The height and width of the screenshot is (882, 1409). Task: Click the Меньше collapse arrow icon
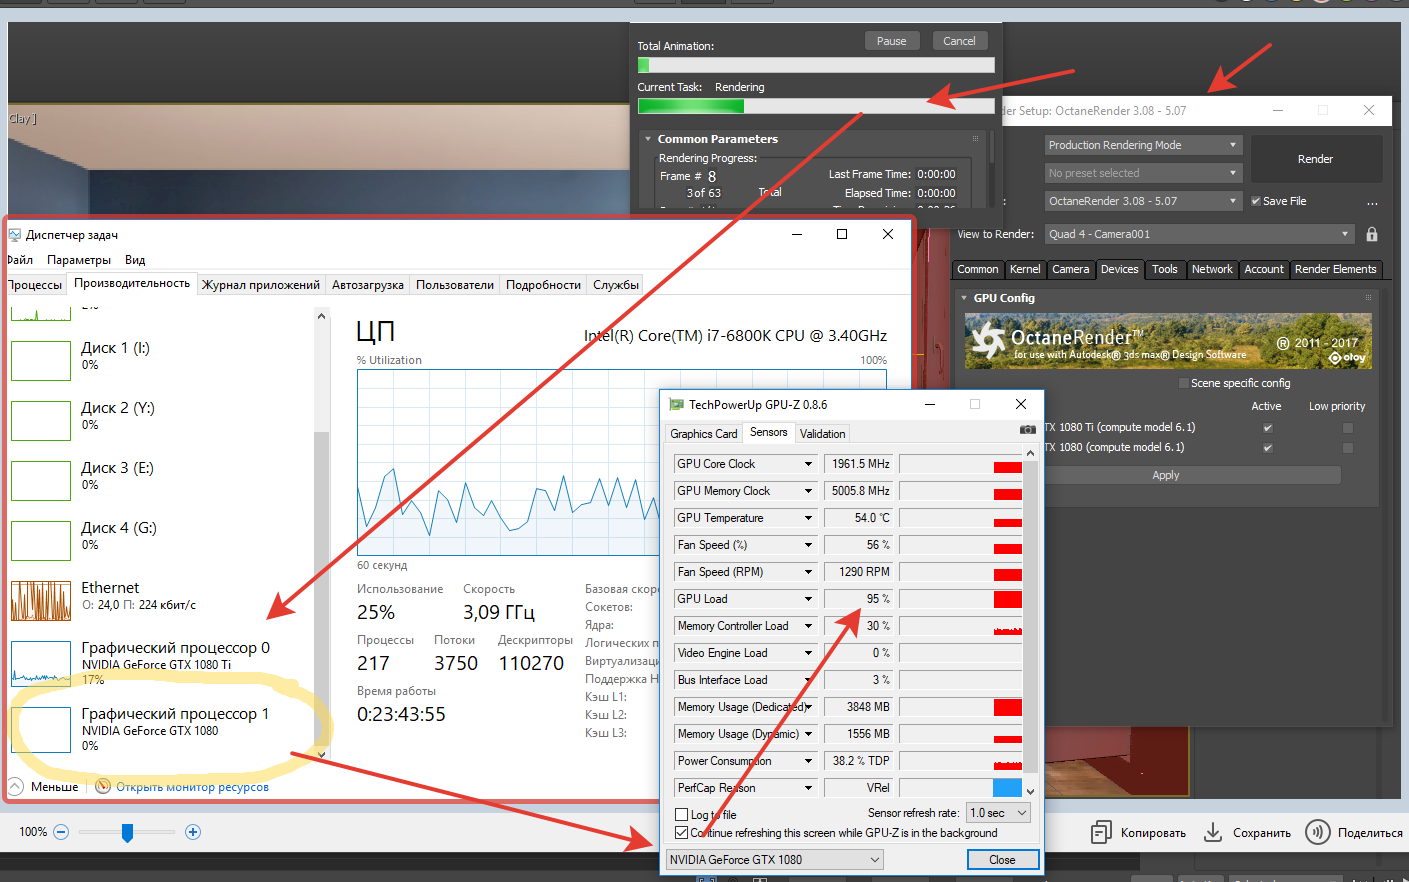(x=15, y=786)
